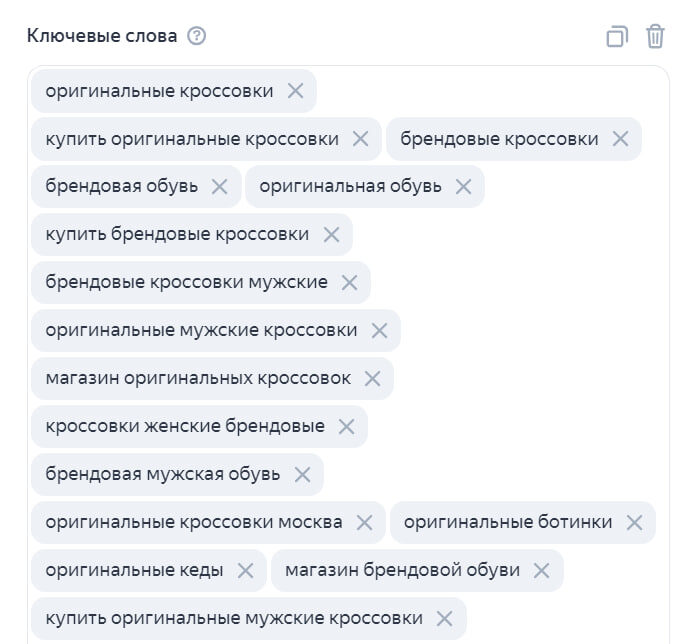
Task: Delete all keywords with the trash icon
Action: pyautogui.click(x=655, y=37)
